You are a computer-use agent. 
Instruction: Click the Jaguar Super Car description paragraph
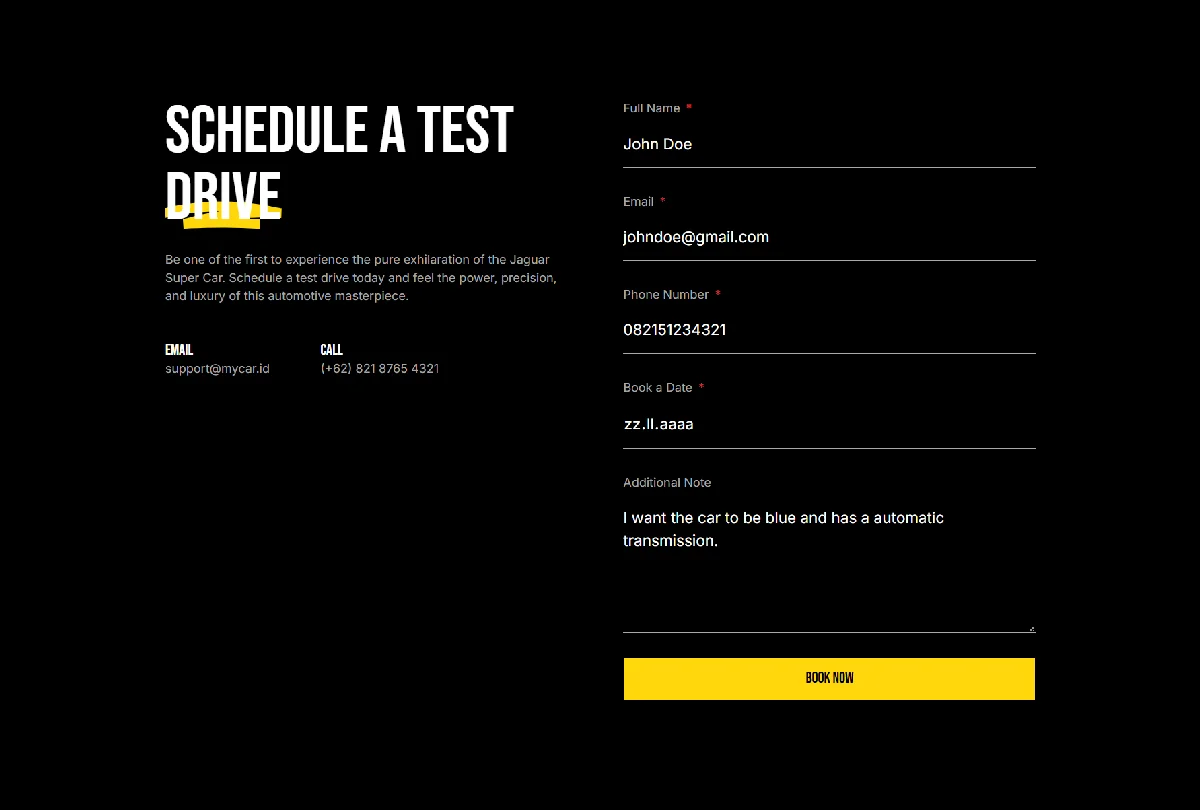pyautogui.click(x=361, y=278)
